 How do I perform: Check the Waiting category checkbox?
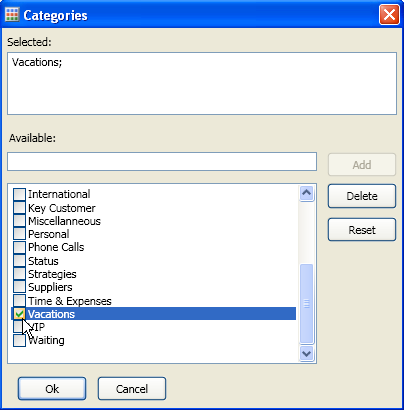pos(19,340)
